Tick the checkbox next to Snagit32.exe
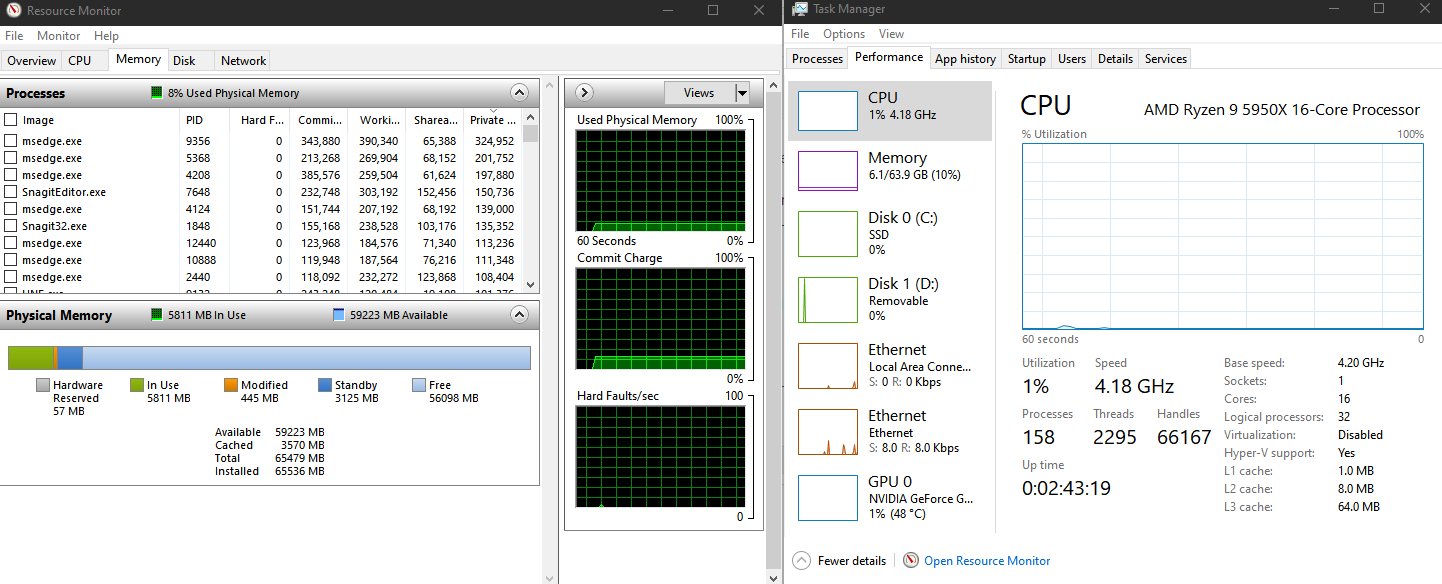 tap(11, 226)
